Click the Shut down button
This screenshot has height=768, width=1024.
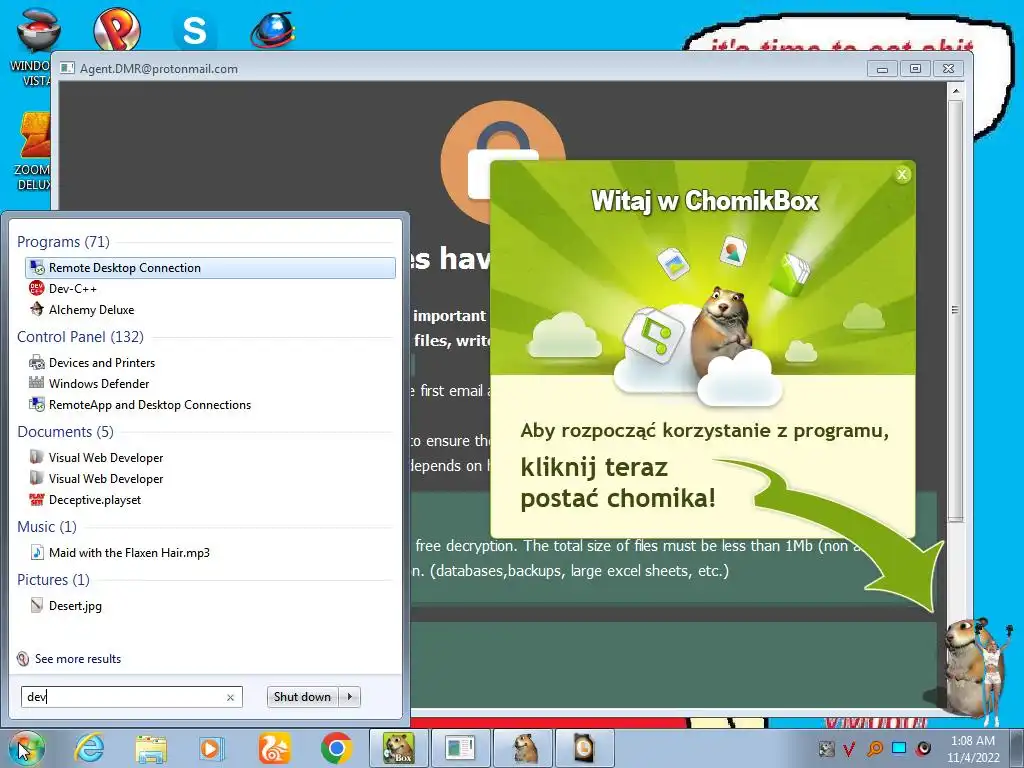coord(302,697)
